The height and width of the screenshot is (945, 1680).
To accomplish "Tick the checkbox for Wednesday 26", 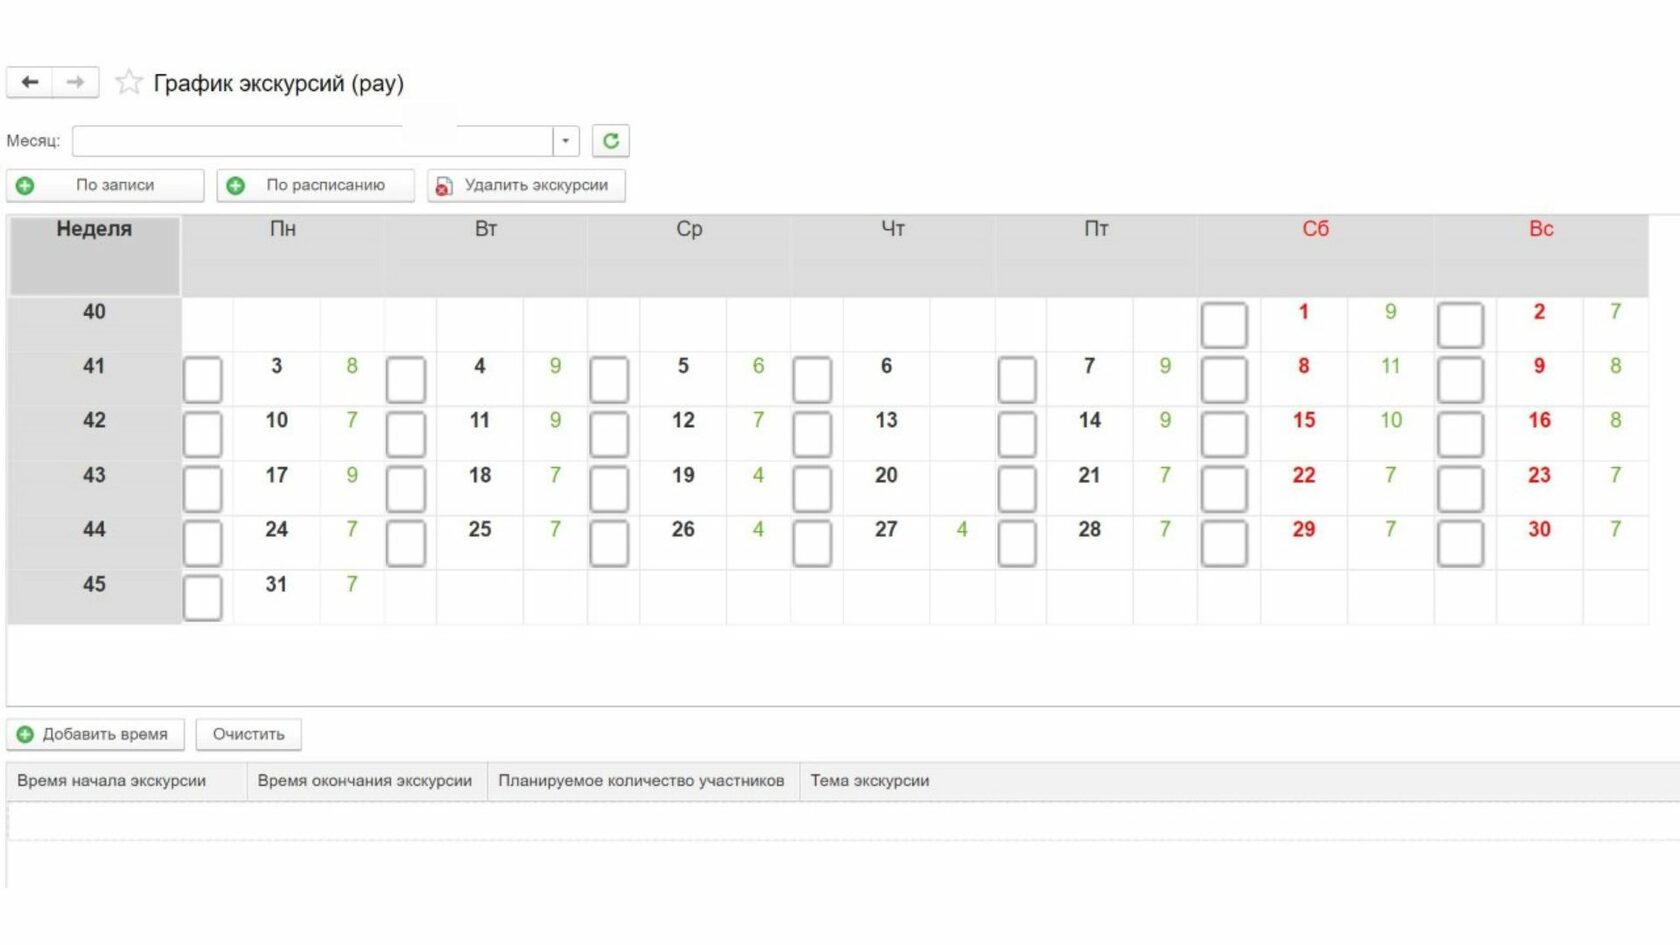I will coord(609,543).
